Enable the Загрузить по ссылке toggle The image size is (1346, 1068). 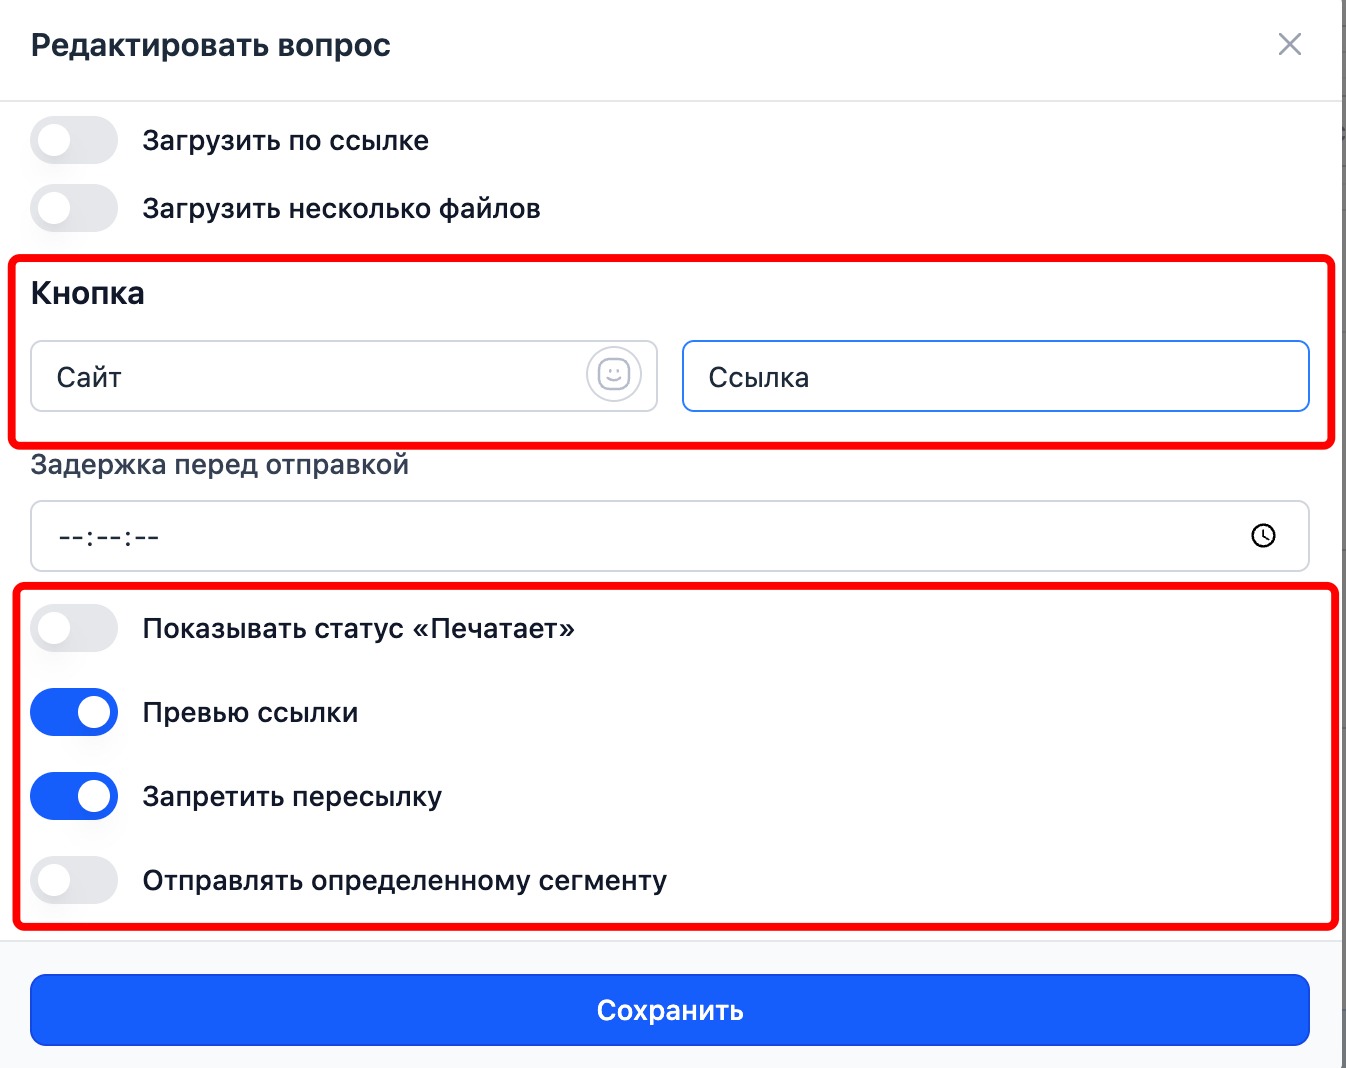[x=74, y=141]
